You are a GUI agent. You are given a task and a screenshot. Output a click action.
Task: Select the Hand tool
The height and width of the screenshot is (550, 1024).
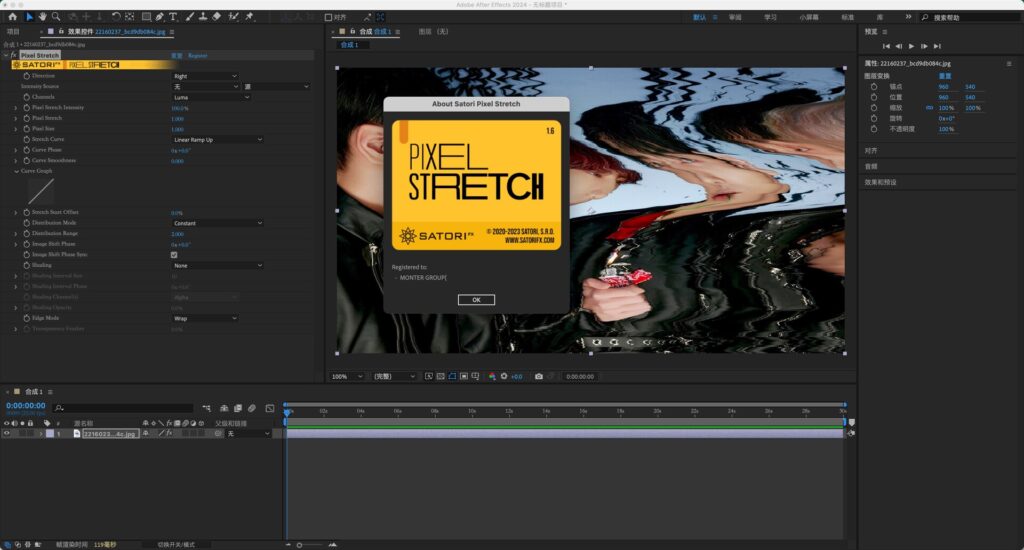click(42, 17)
